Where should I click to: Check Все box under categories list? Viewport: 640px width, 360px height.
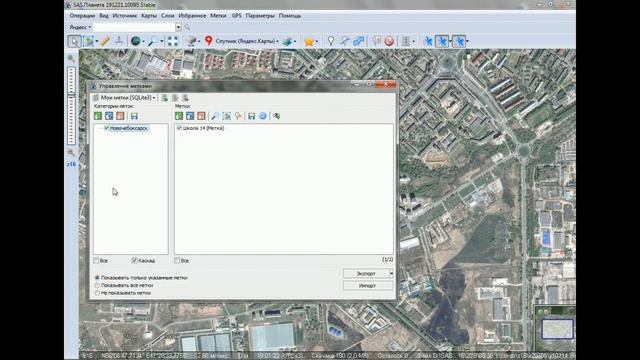pyautogui.click(x=96, y=260)
